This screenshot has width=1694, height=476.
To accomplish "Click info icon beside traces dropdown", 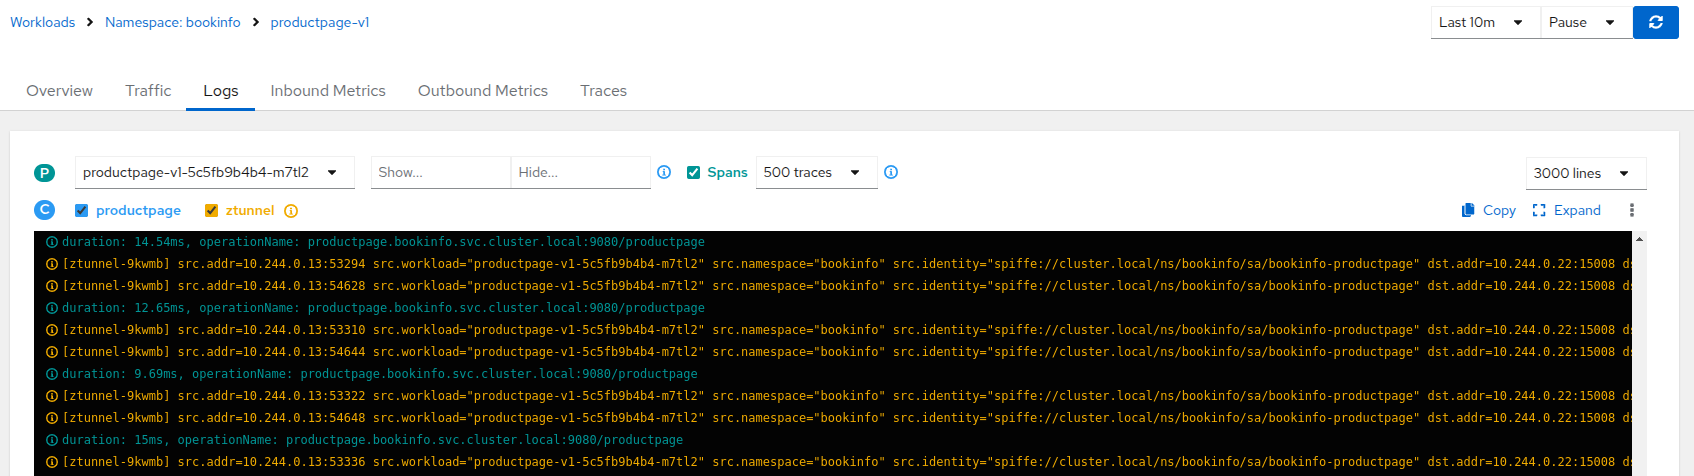I will 891,172.
